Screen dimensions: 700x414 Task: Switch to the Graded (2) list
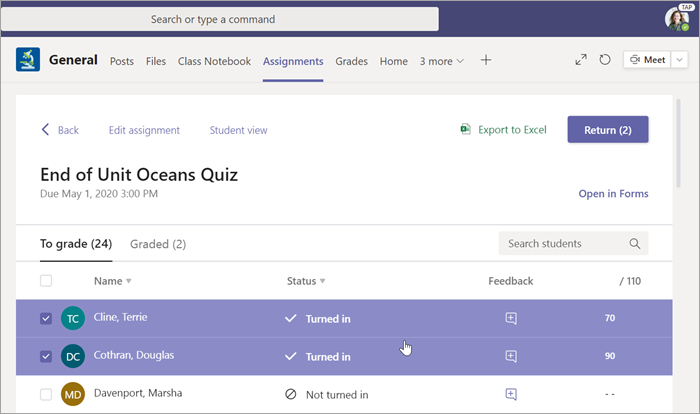(158, 244)
